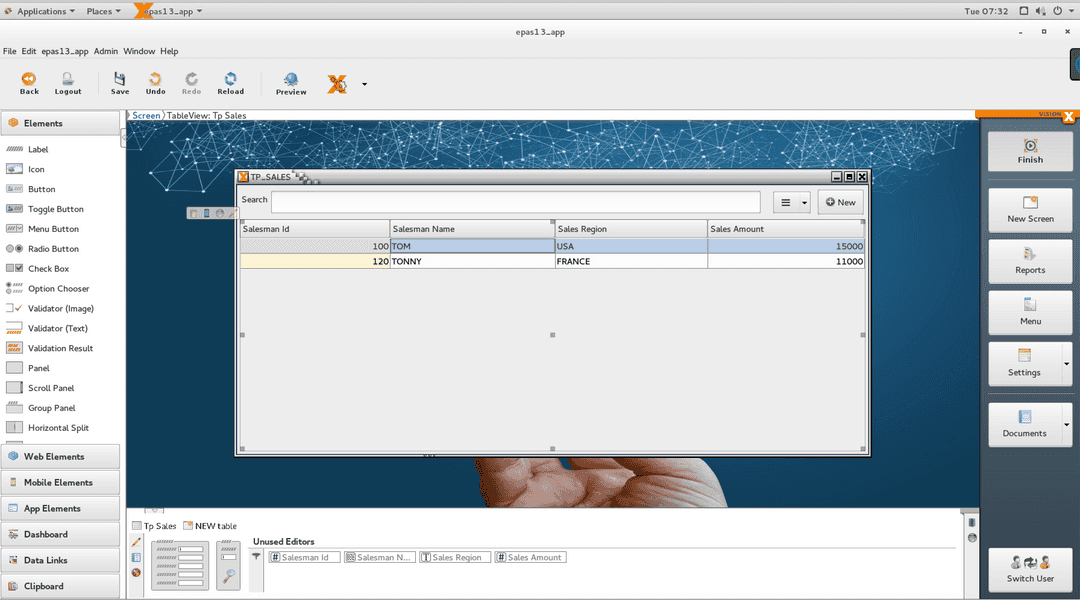Click the filter icon beside Unused Editors
Viewport: 1080px width, 600px height.
pos(255,556)
